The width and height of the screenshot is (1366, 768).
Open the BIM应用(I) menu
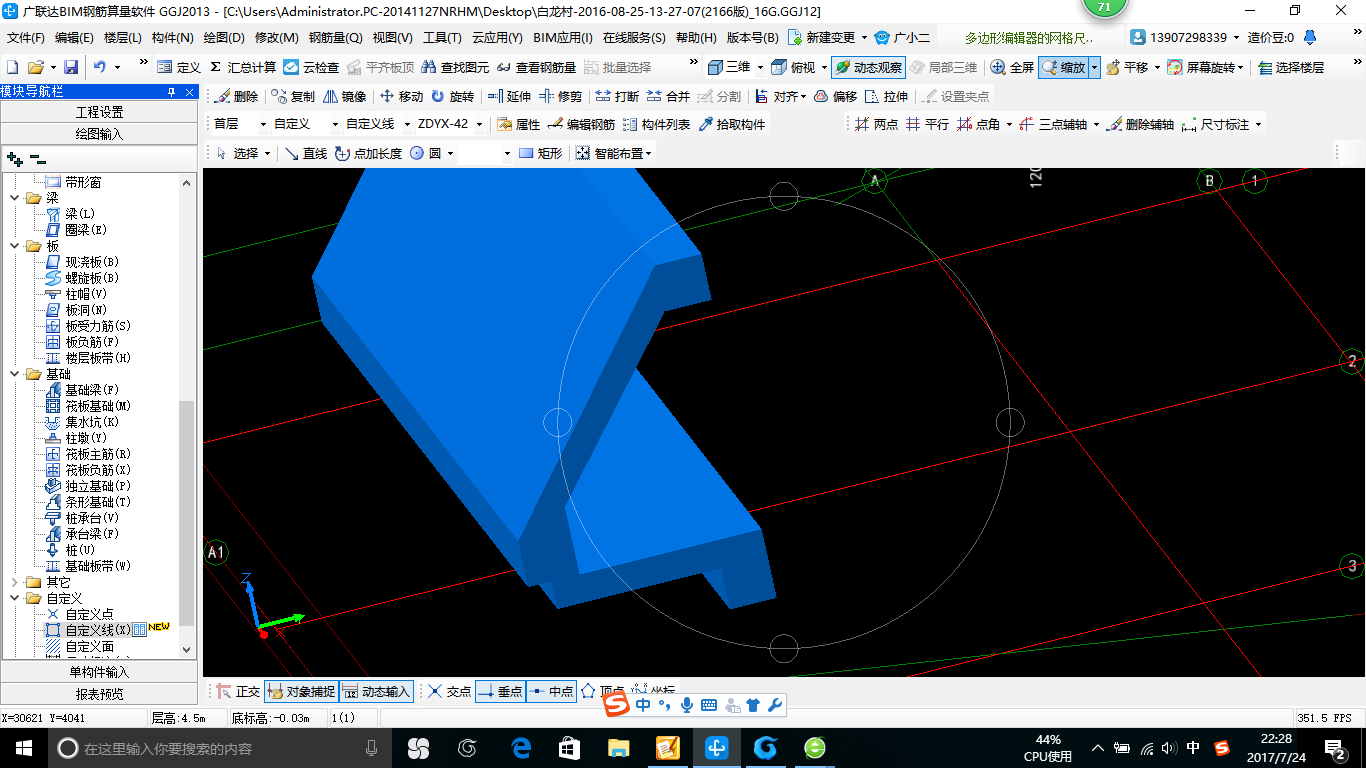563,38
